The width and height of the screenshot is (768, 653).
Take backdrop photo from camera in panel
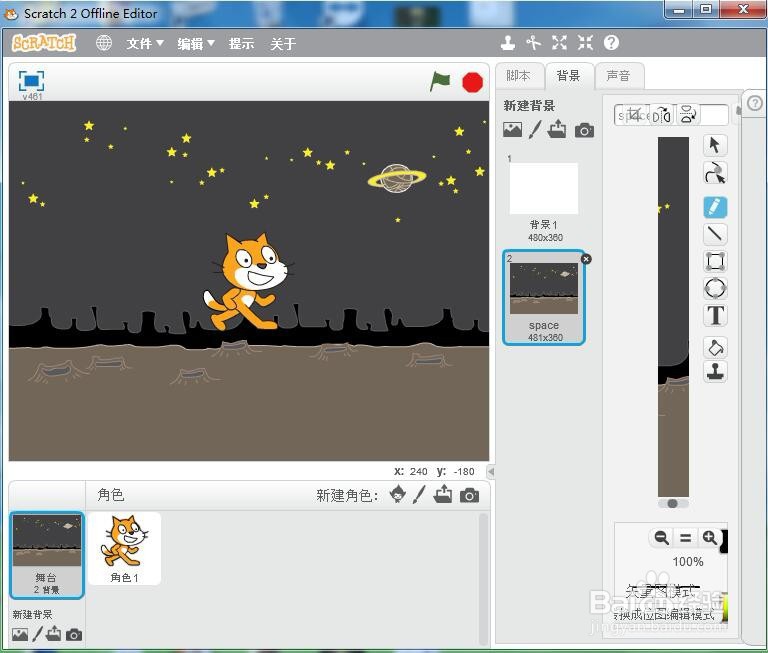coord(584,130)
